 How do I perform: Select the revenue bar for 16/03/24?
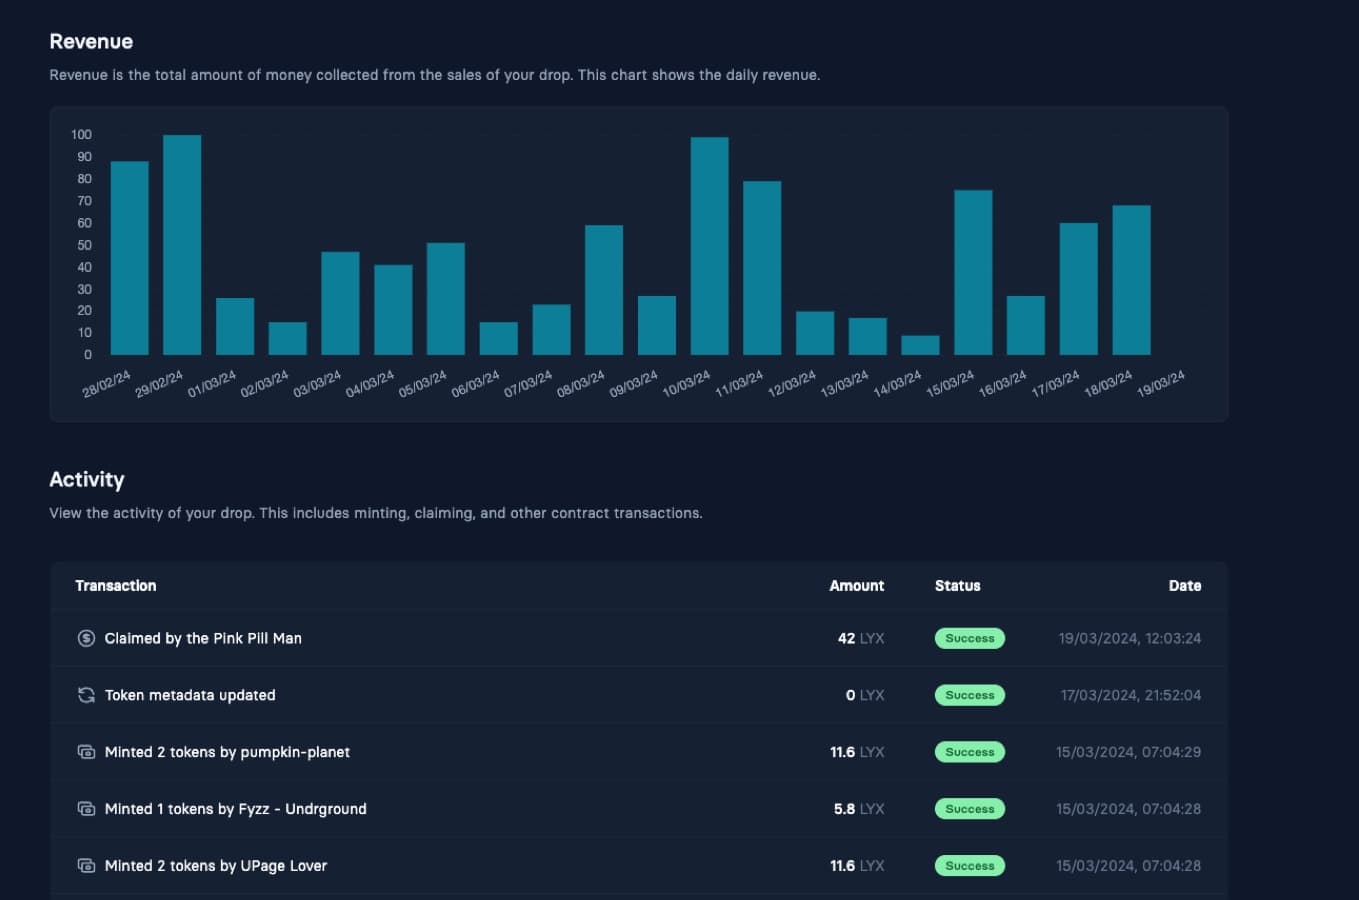point(1026,326)
